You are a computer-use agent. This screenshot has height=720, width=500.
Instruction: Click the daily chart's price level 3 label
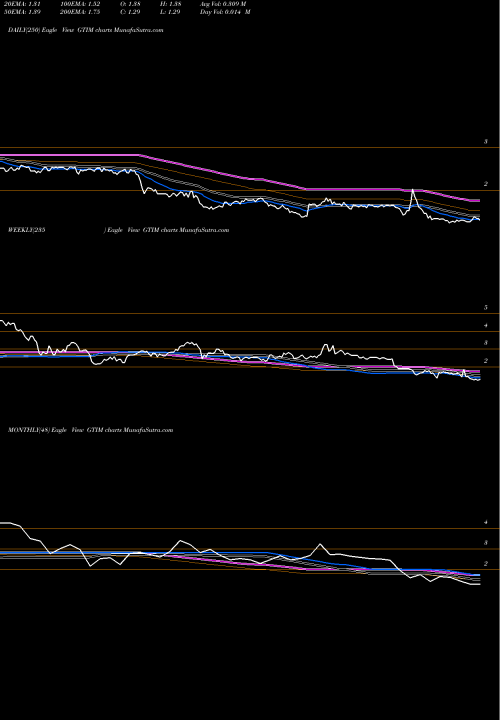pyautogui.click(x=486, y=141)
